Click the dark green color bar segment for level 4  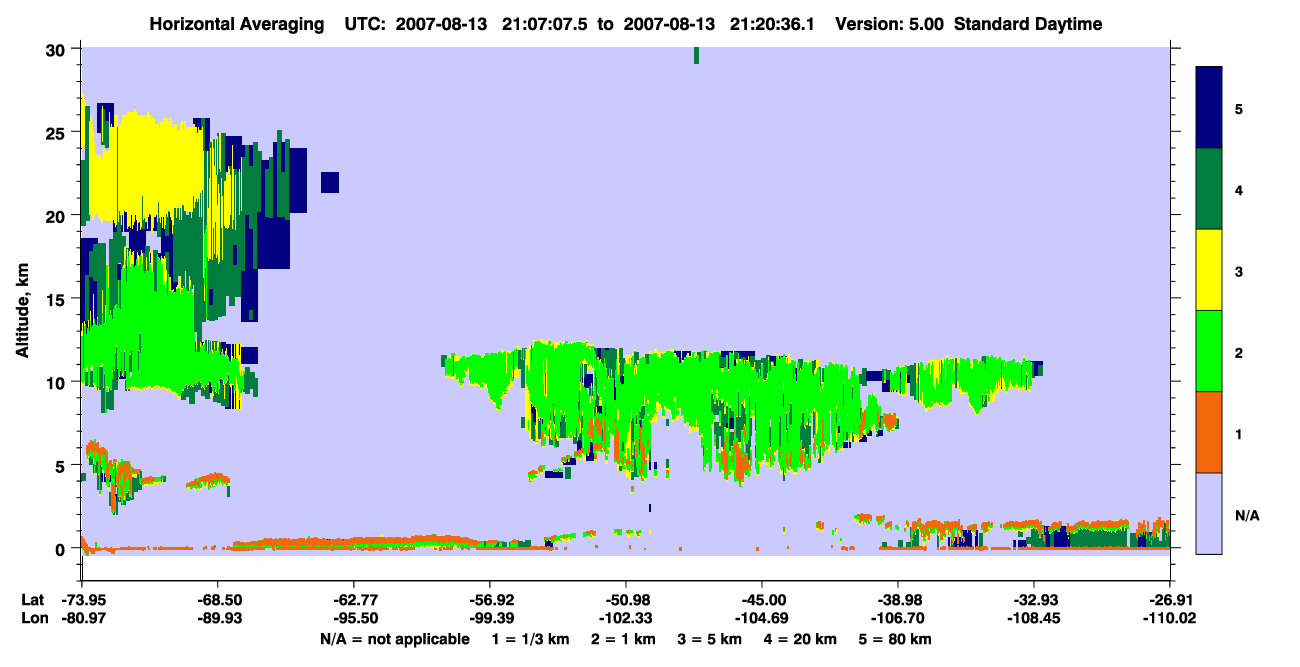(x=1209, y=189)
